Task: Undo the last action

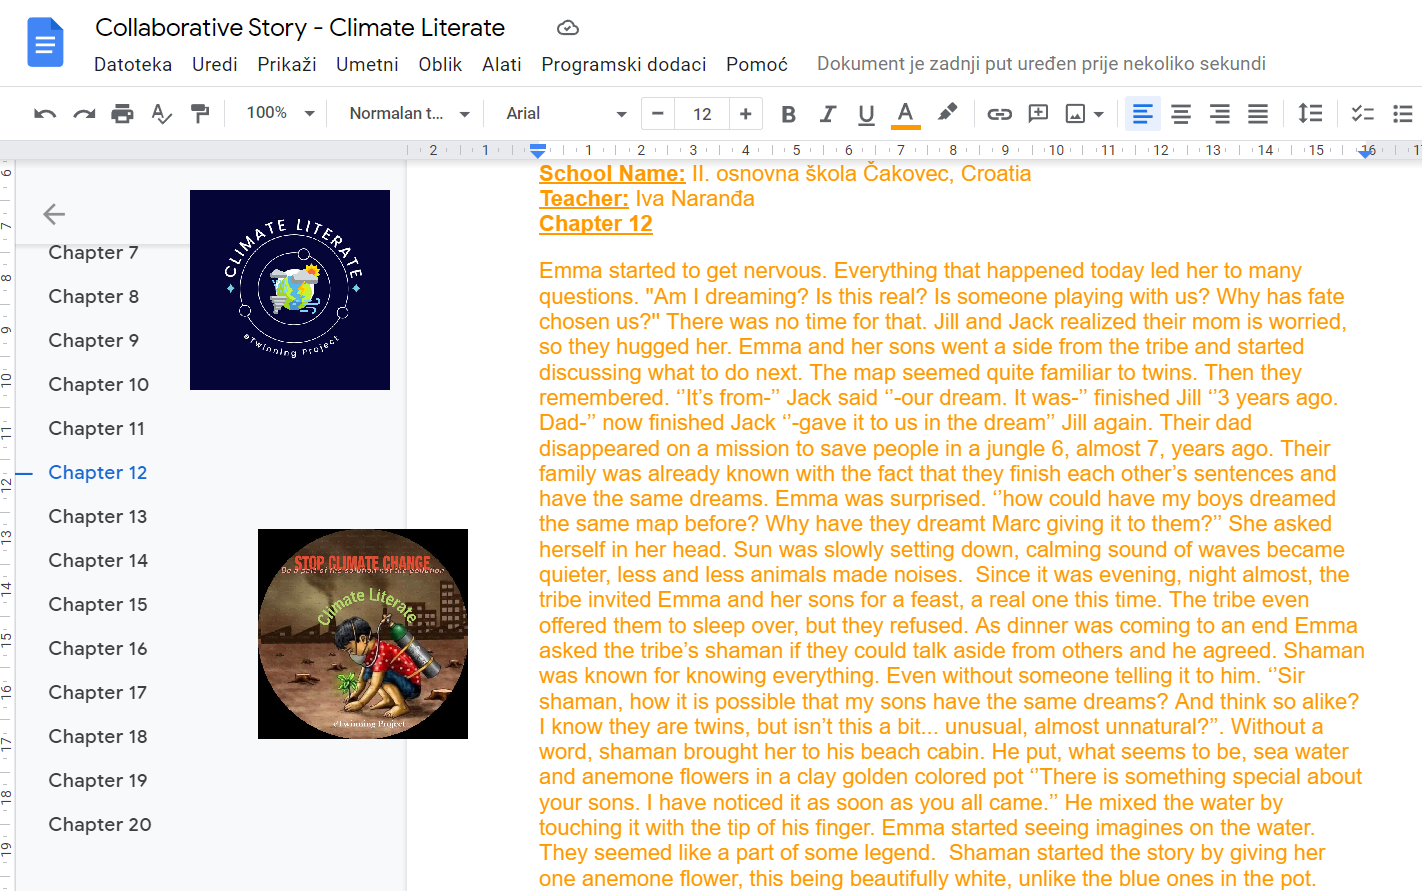Action: [x=45, y=114]
